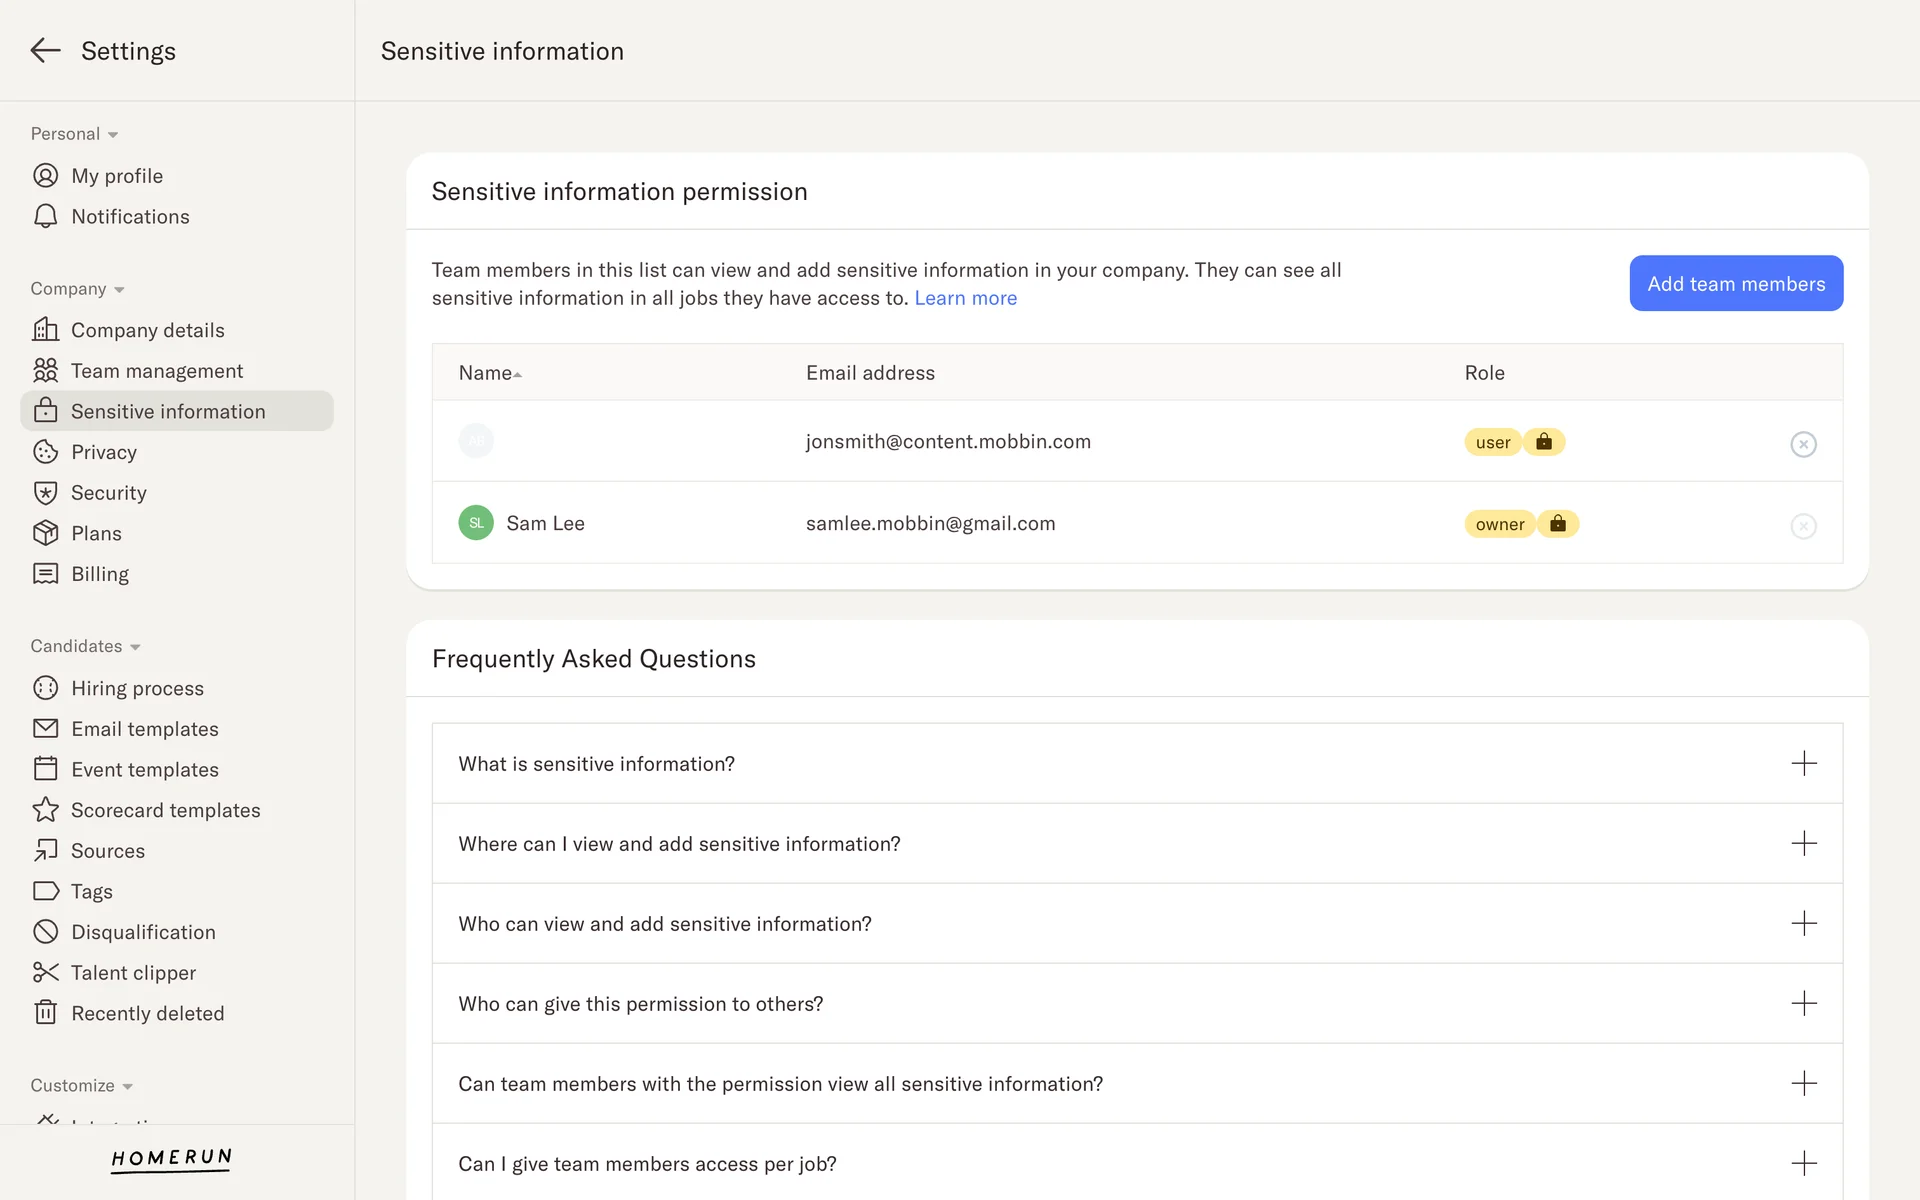Click the Add team members button
This screenshot has height=1200, width=1920.
point(1735,284)
